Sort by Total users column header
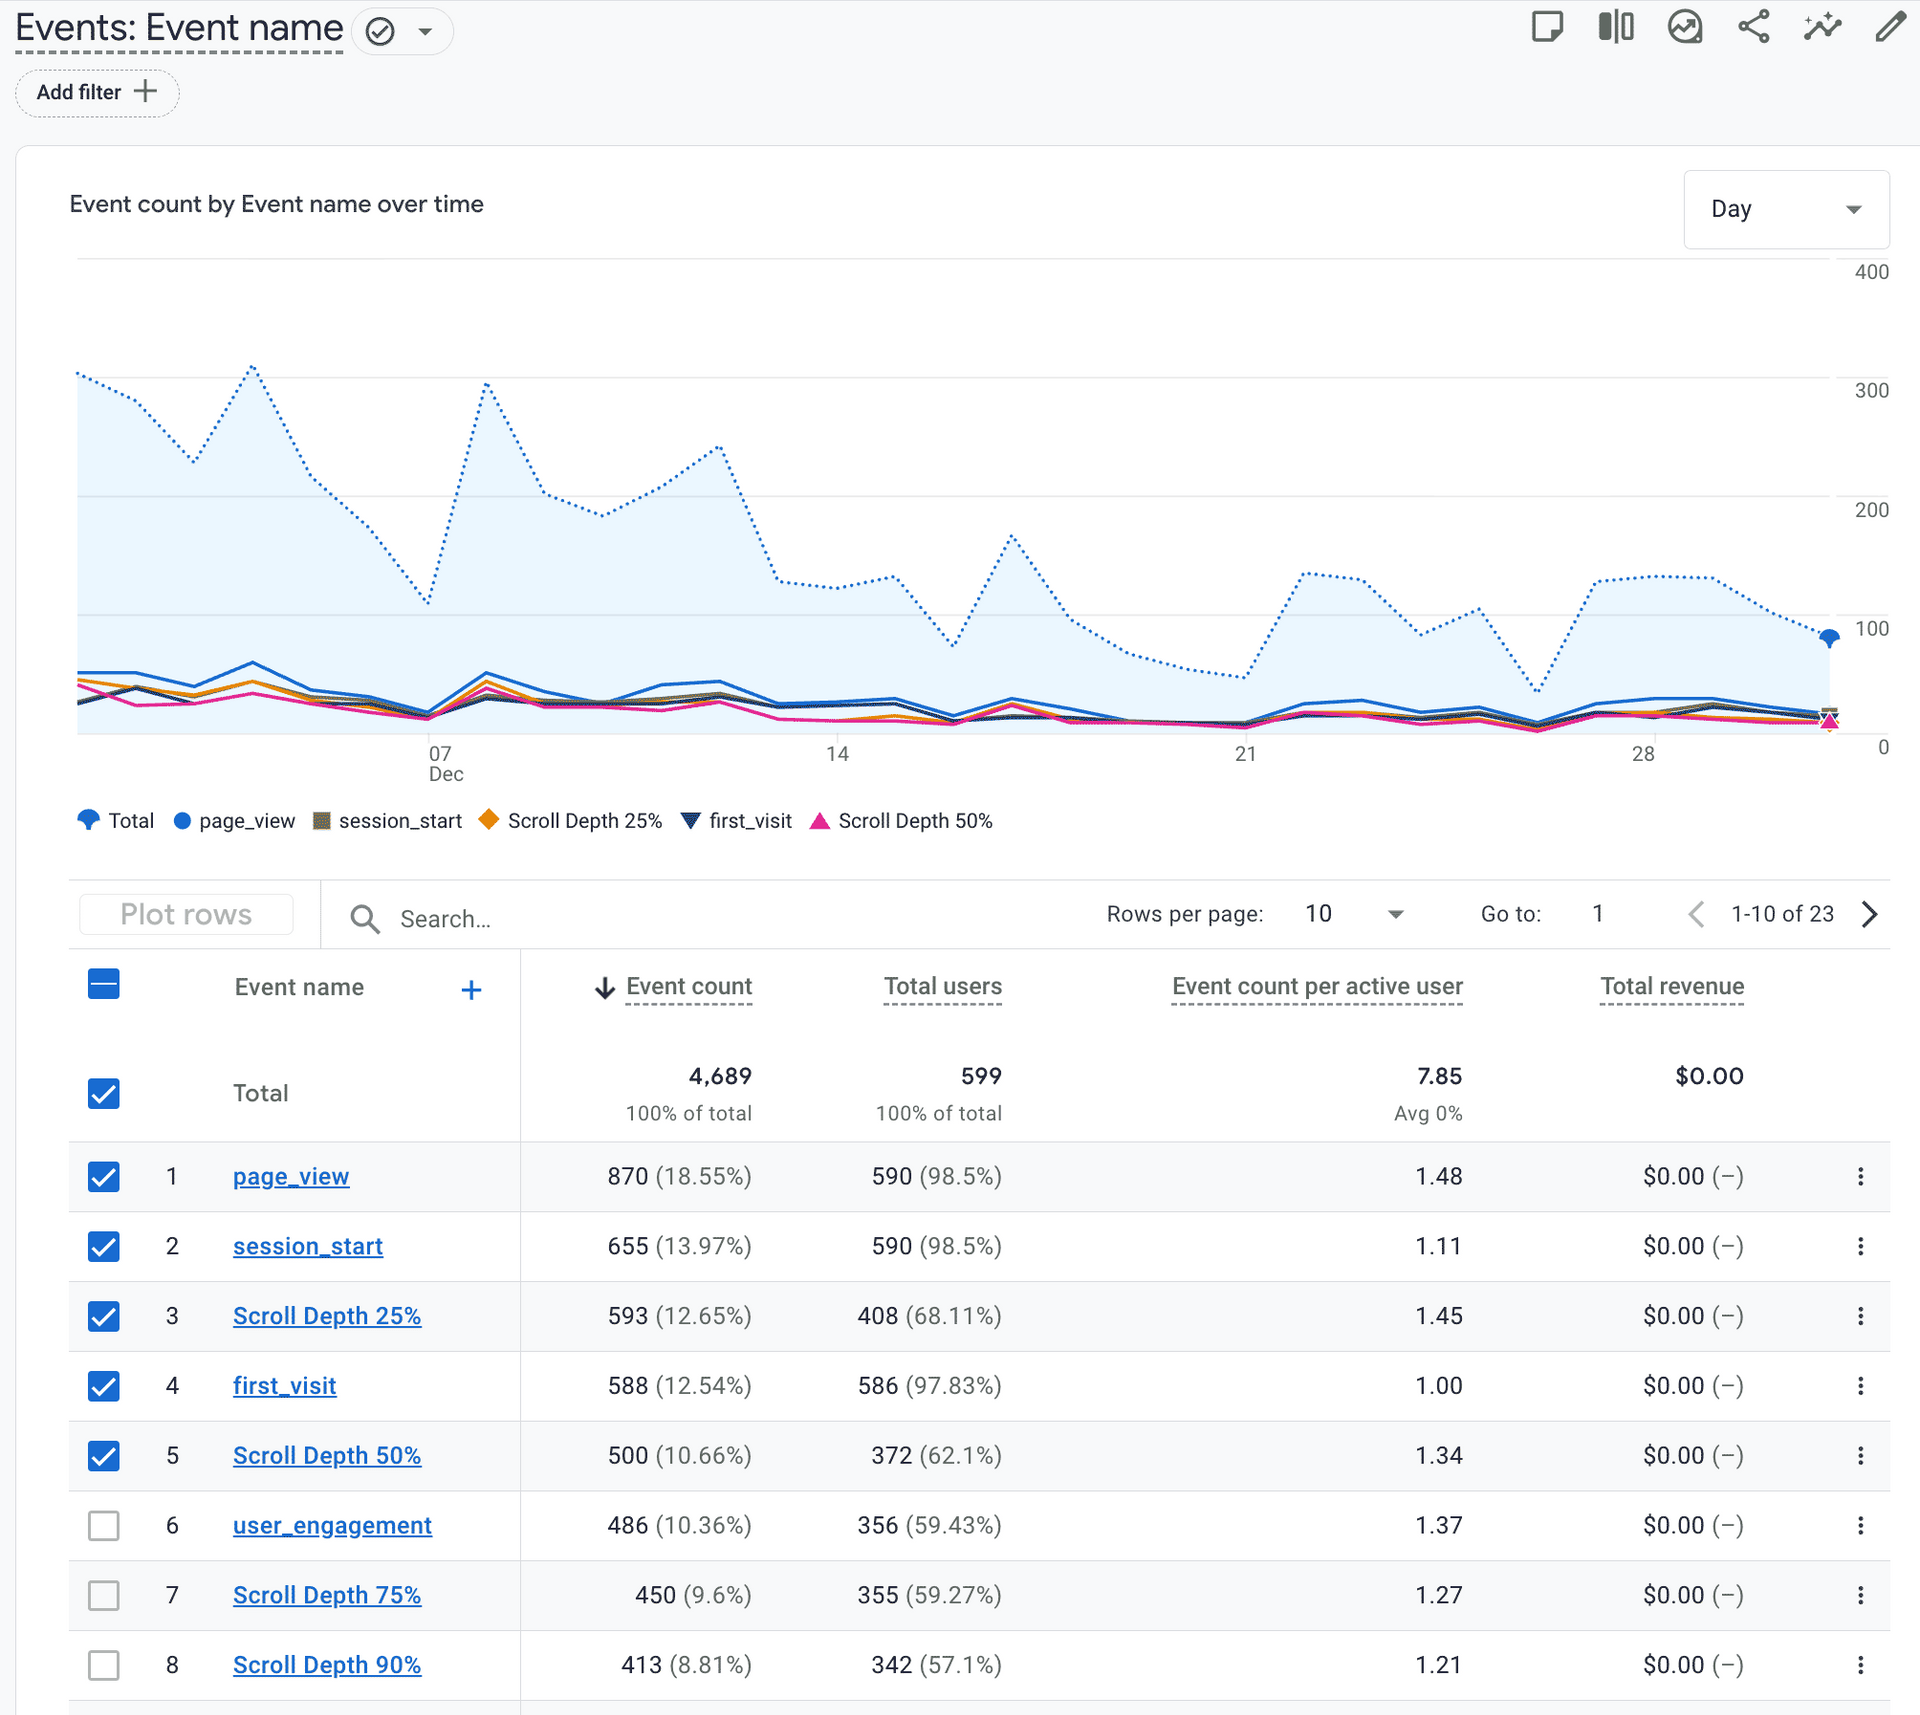 [x=942, y=987]
